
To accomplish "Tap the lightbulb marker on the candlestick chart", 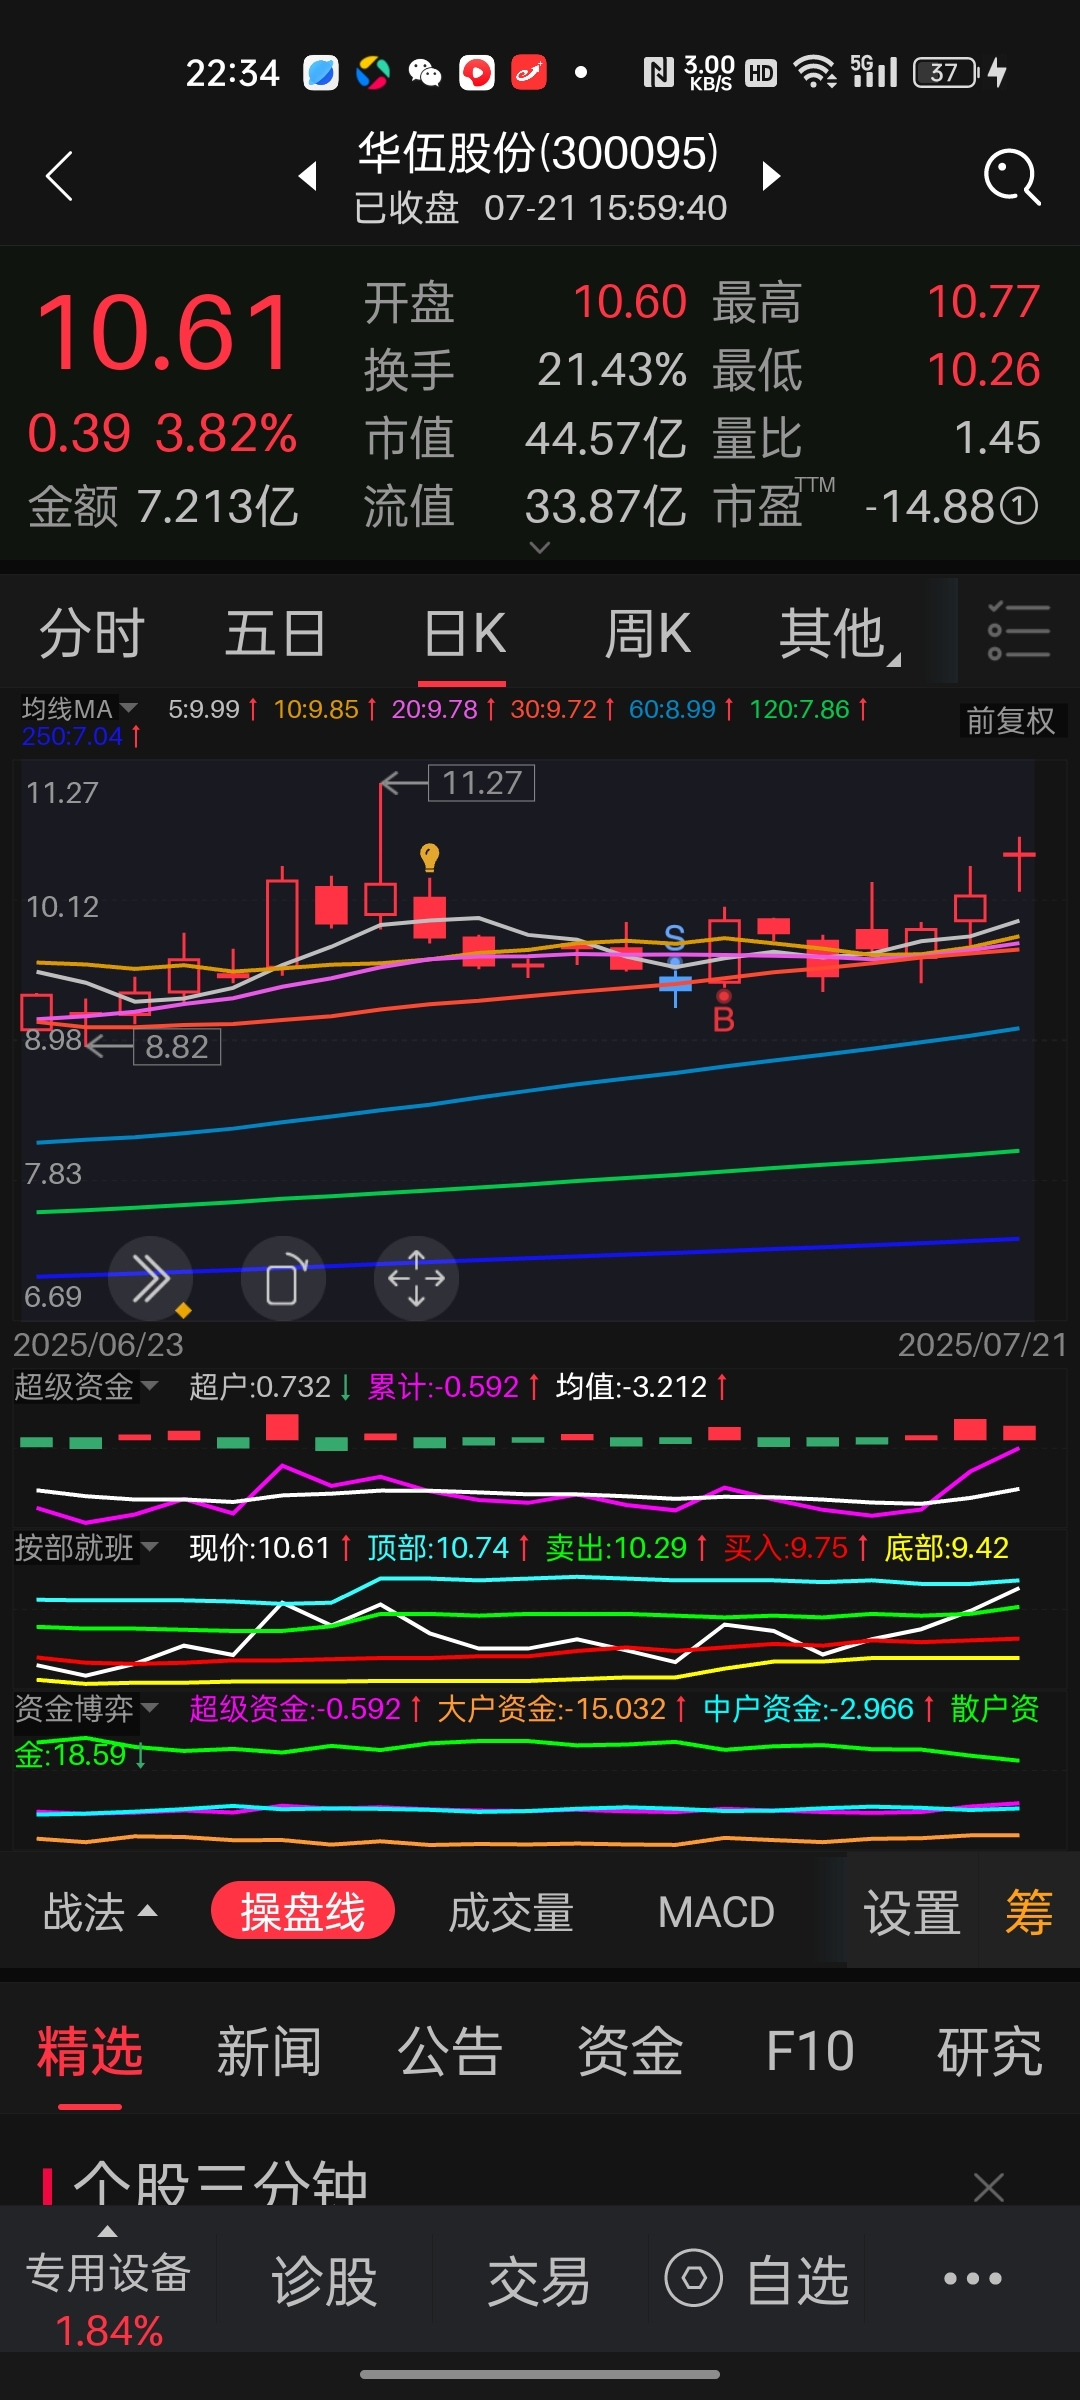I will coord(430,857).
